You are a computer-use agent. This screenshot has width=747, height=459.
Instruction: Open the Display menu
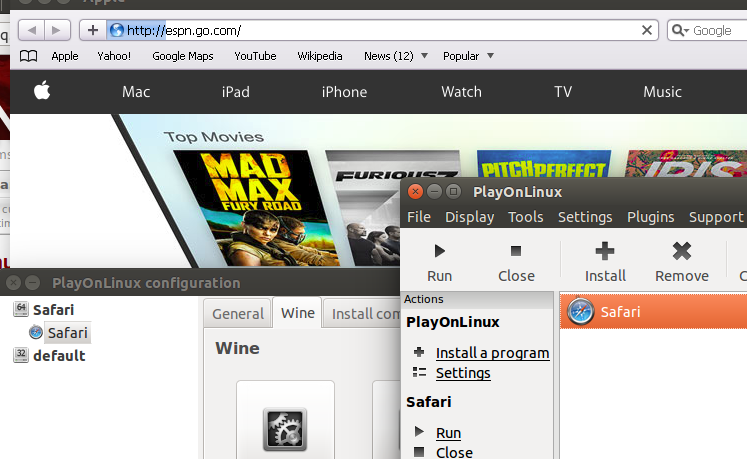469,217
